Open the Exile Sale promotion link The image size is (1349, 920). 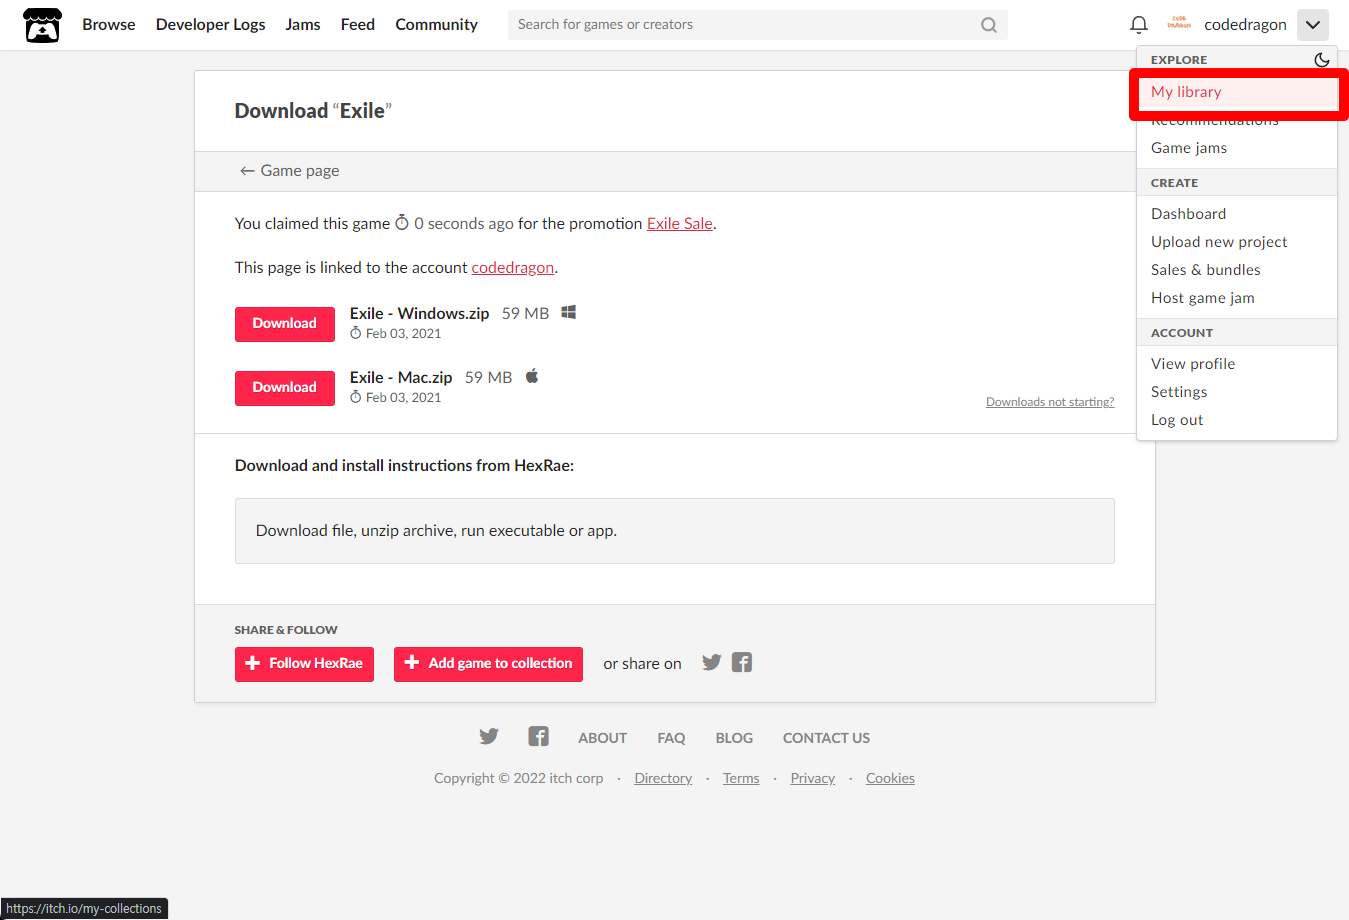[x=680, y=224]
